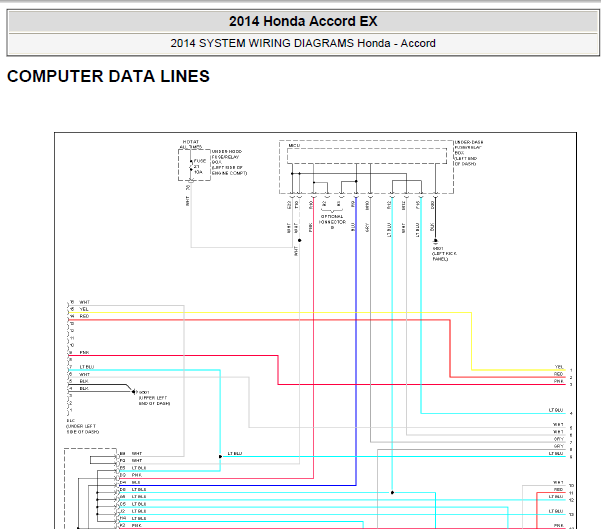Click DLC pin 7 "LT BLU" label
601x529 pixels.
pyautogui.click(x=87, y=367)
